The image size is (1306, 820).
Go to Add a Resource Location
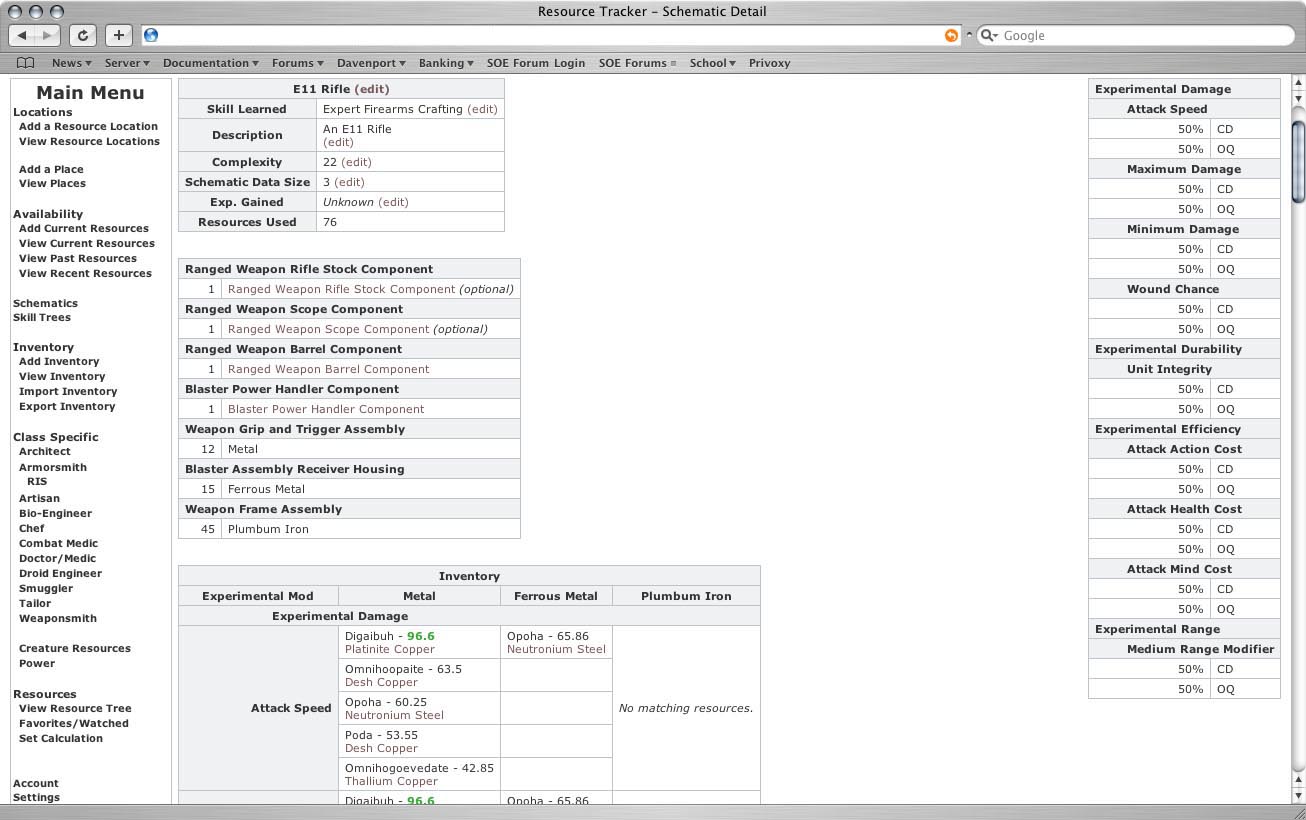[88, 127]
